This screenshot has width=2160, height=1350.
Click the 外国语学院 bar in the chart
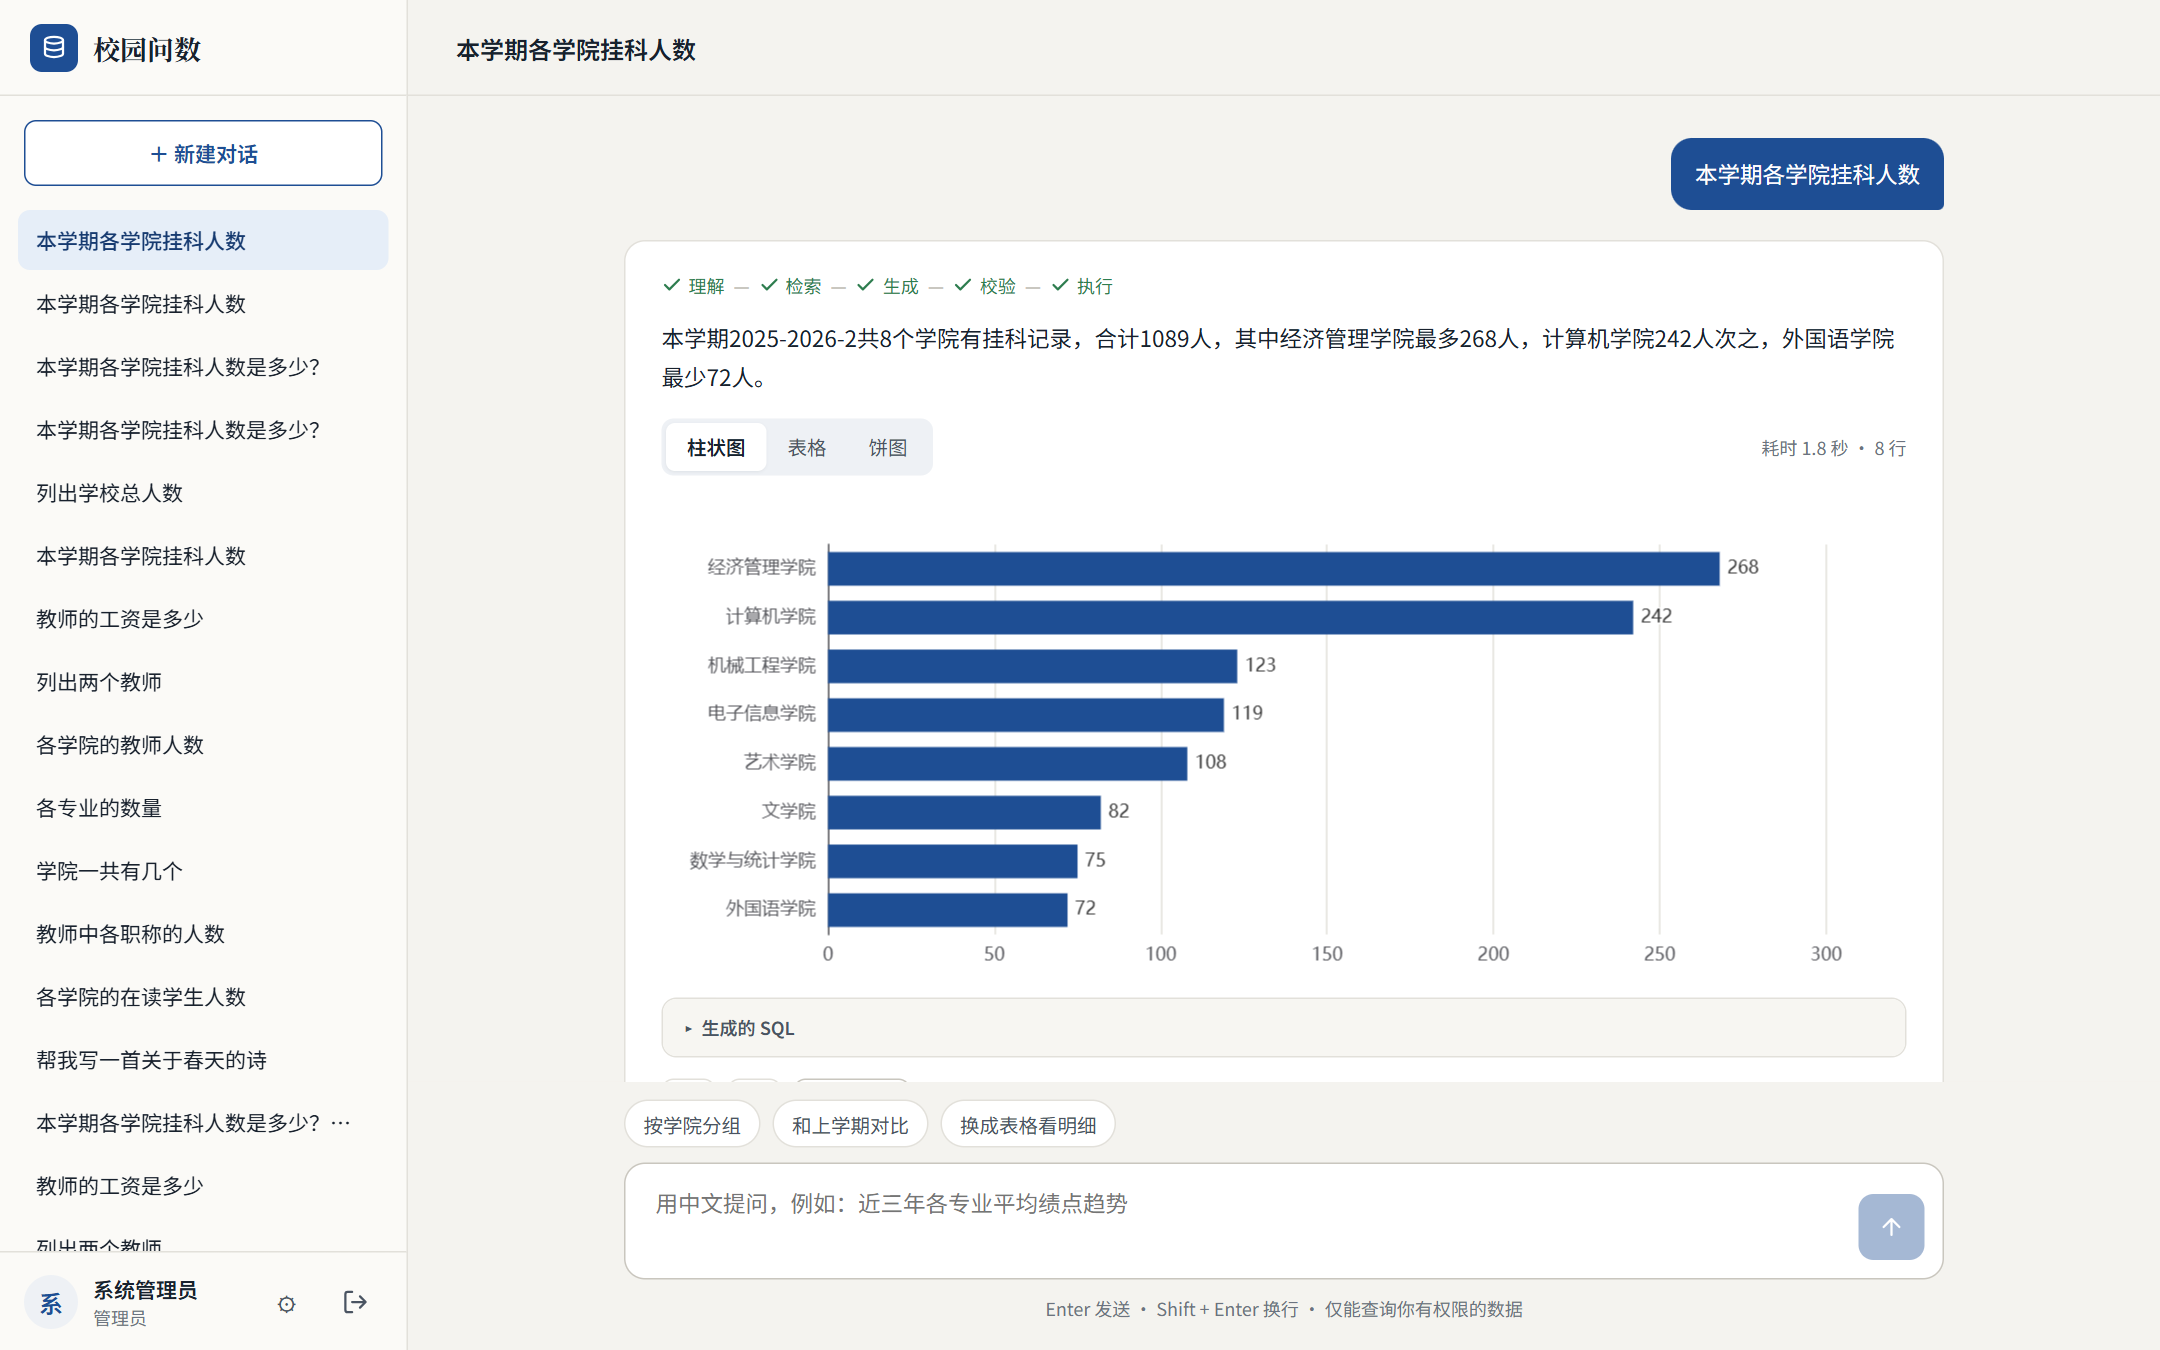pos(947,909)
